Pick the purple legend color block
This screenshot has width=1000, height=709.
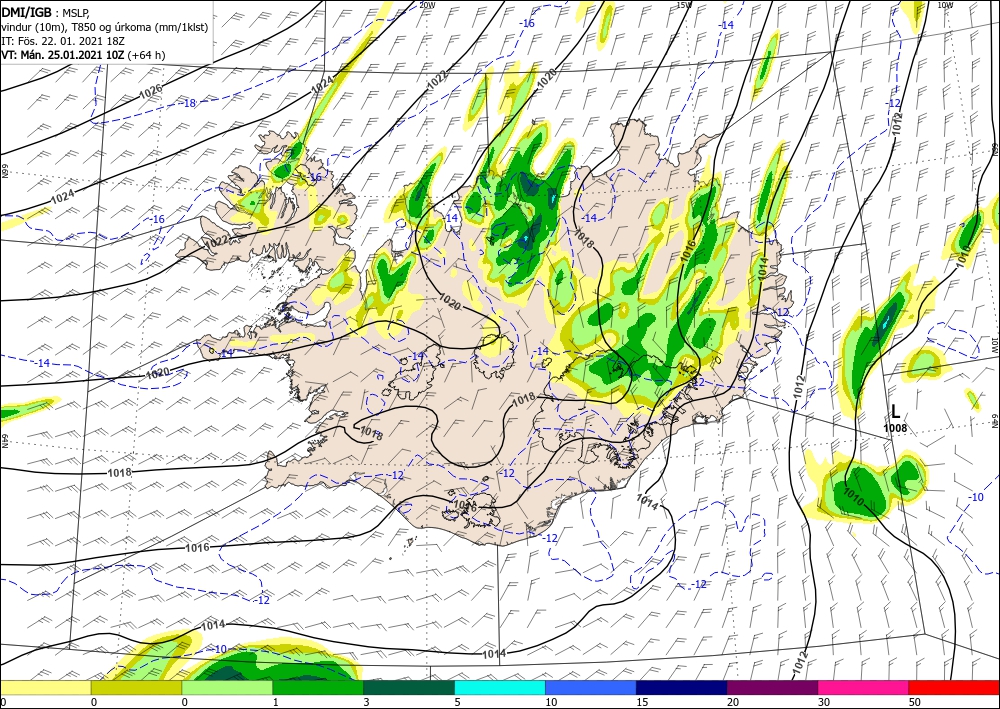772,687
